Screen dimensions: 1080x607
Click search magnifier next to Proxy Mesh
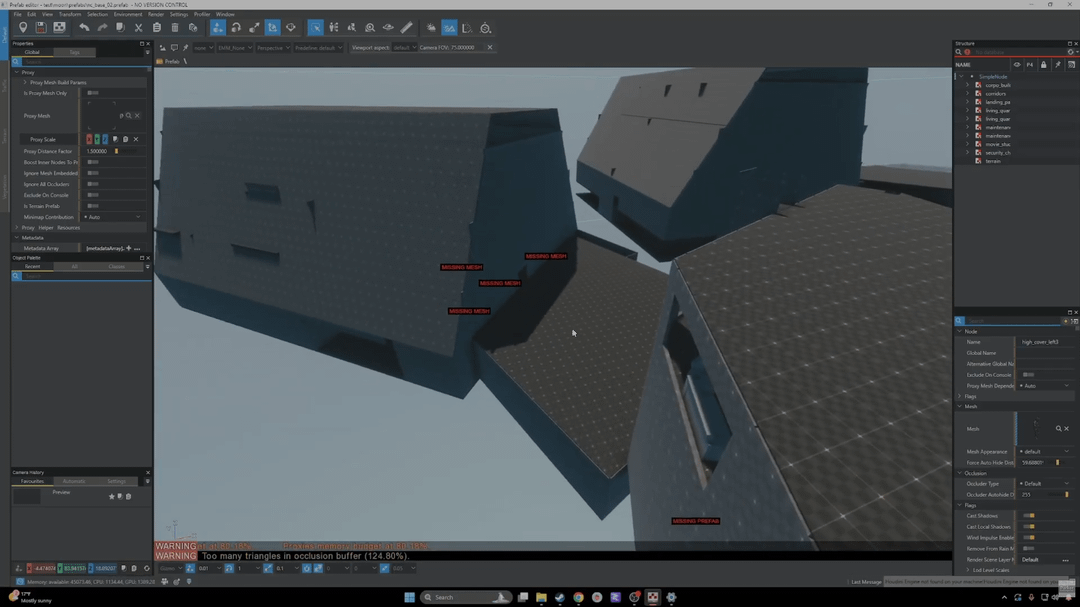[x=129, y=116]
